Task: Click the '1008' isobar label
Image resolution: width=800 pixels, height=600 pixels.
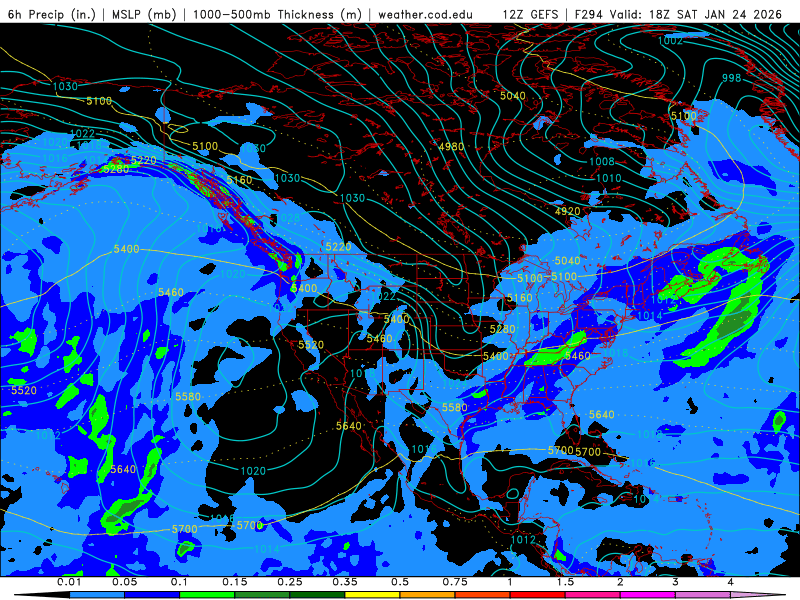Action: 602,162
